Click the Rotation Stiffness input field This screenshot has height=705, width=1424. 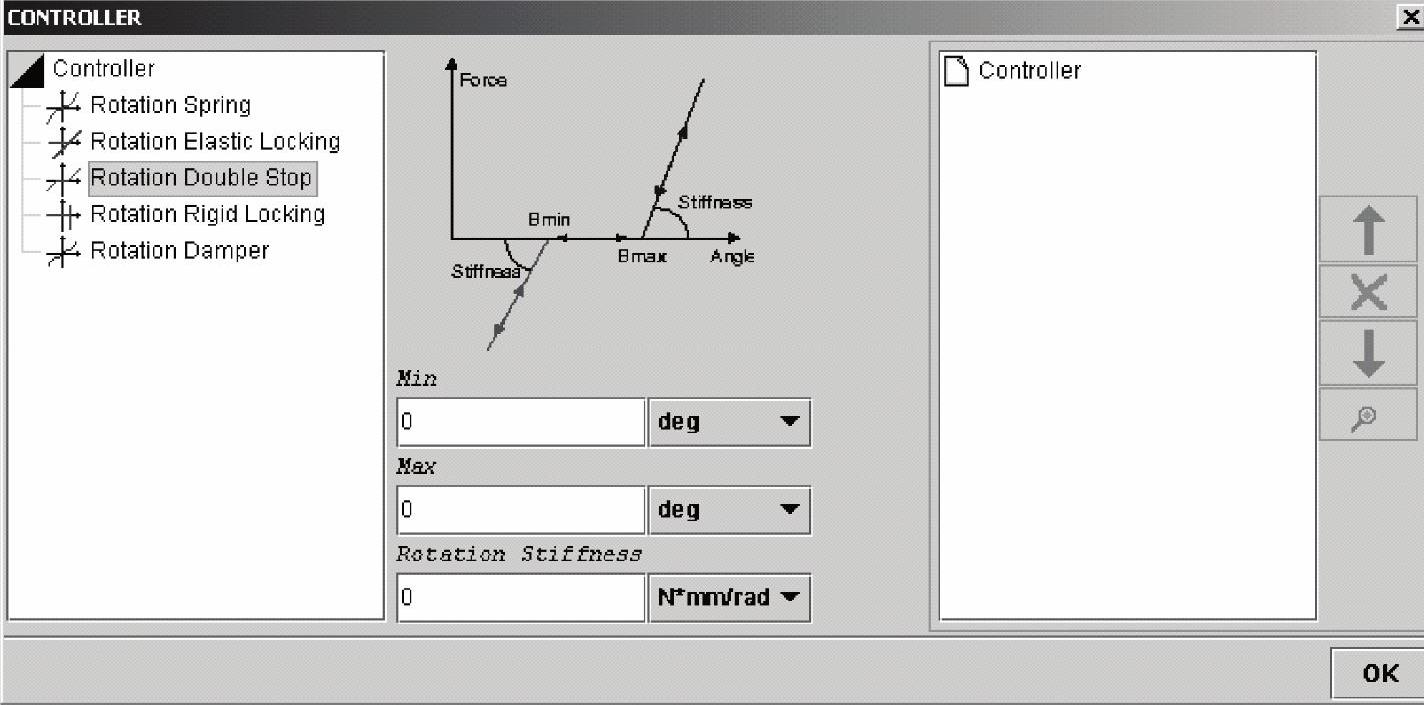[521, 598]
